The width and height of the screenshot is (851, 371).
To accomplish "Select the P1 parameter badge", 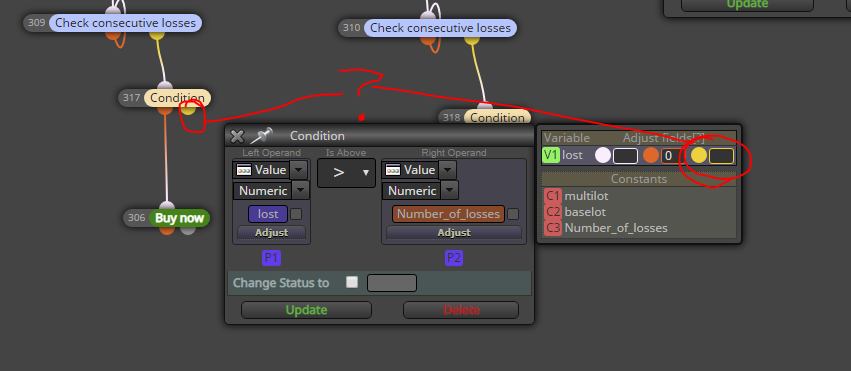I will tap(271, 258).
